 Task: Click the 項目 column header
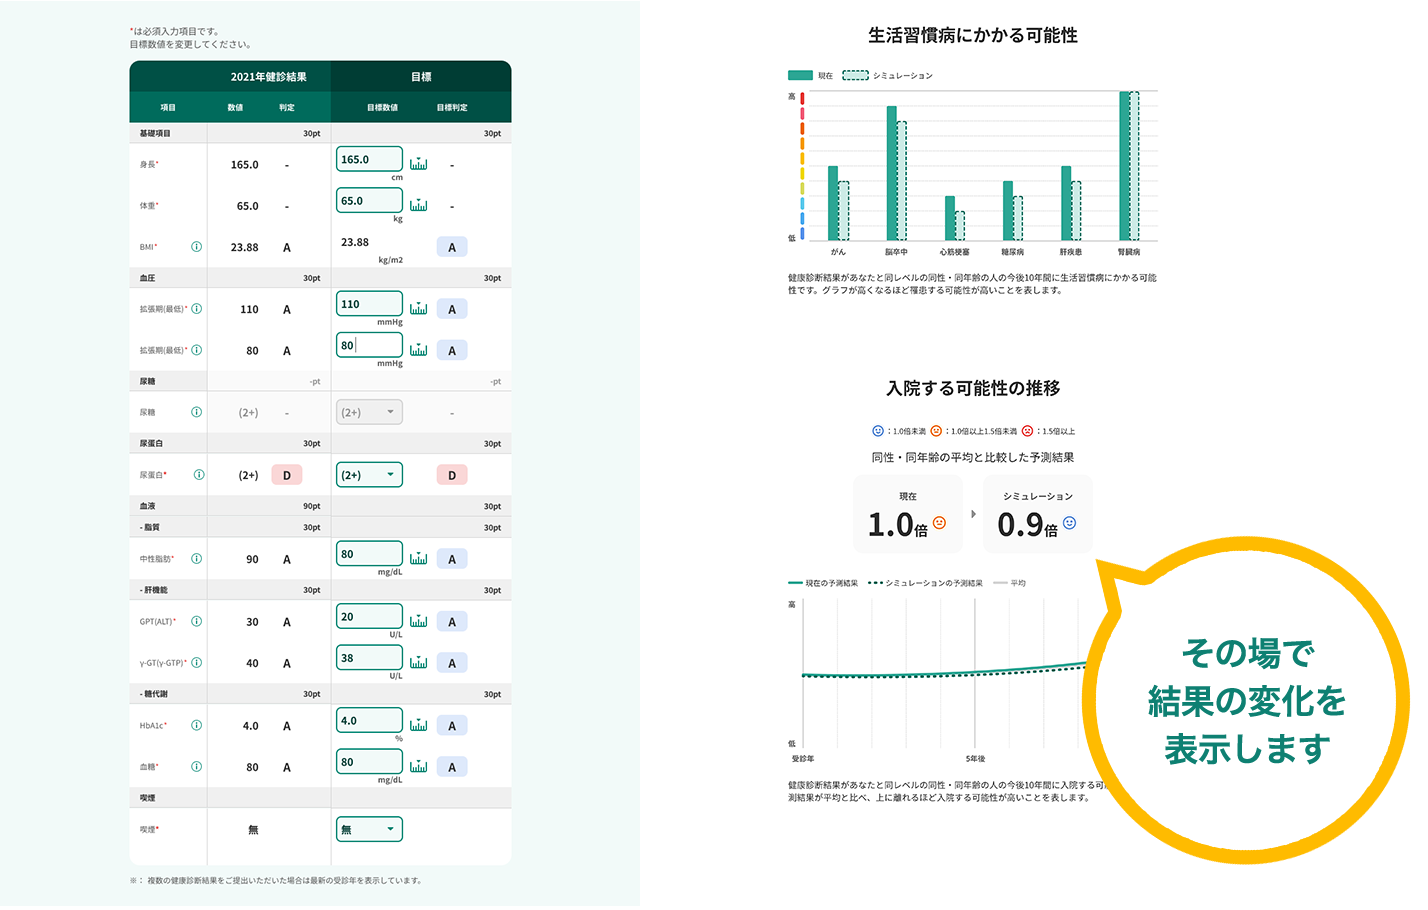[168, 107]
